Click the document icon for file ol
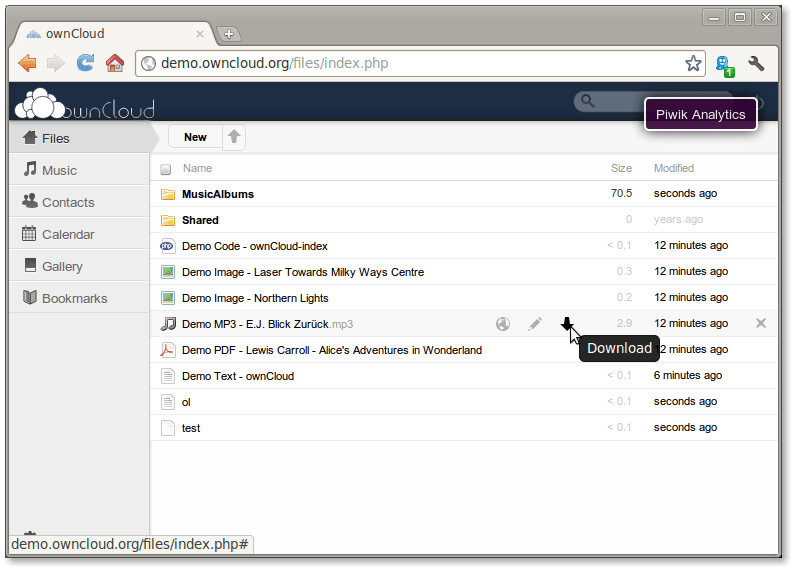Image resolution: width=791 pixels, height=567 pixels. point(167,402)
